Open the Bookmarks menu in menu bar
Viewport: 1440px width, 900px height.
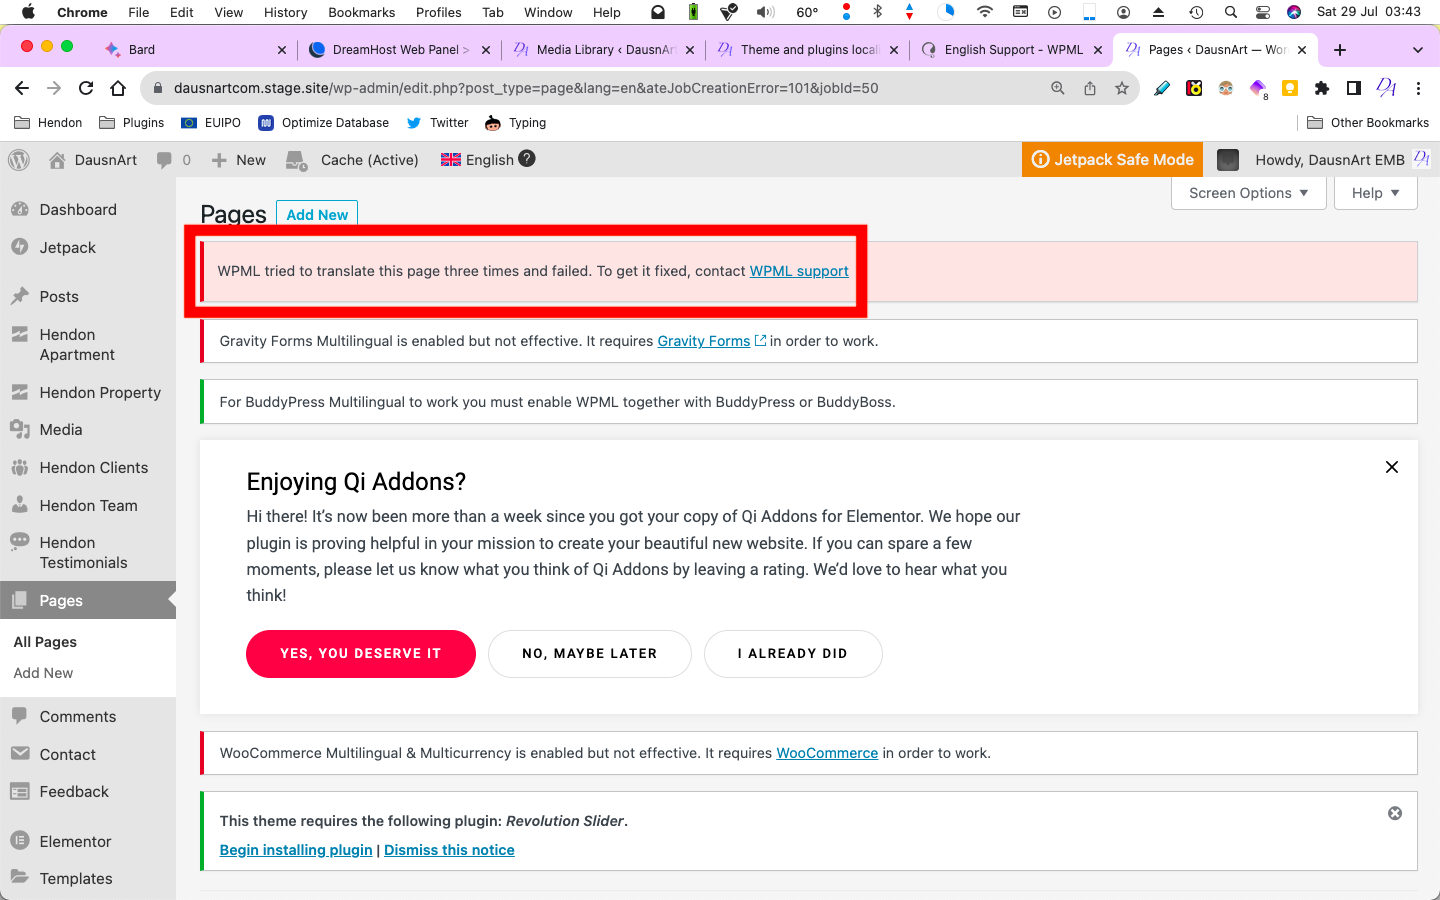click(361, 12)
